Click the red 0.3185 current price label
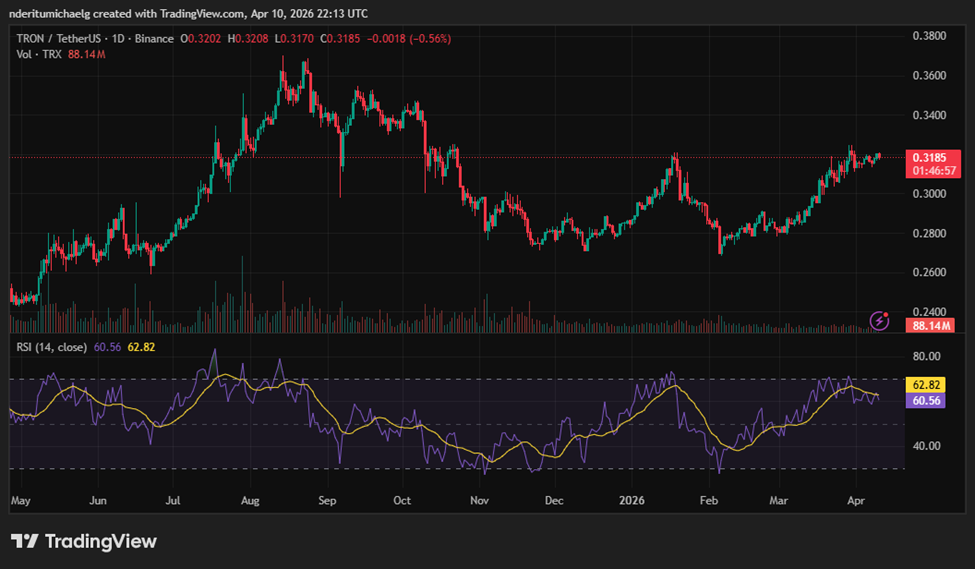 point(933,158)
